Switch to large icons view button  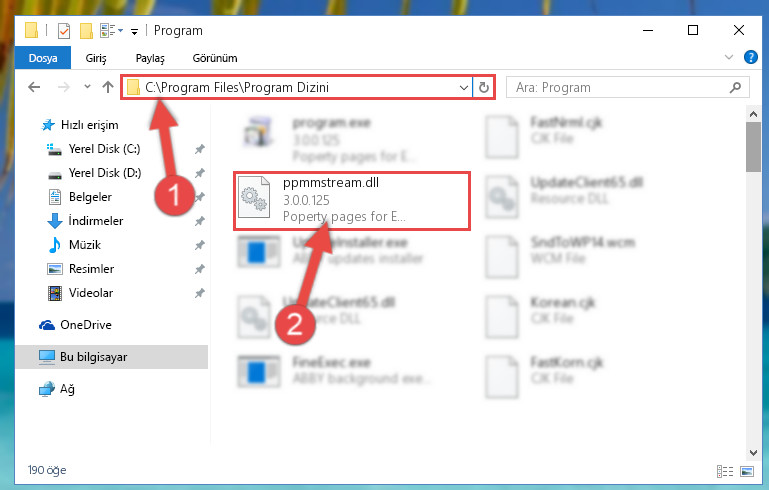pos(747,471)
